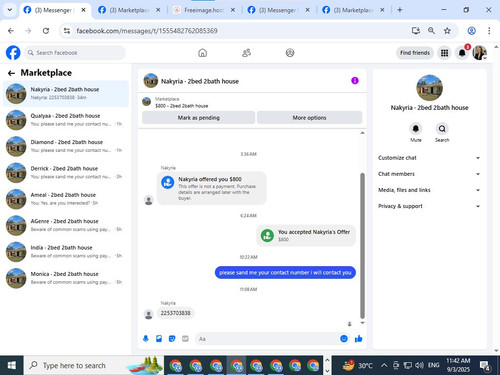Click the Mark as pending button

pyautogui.click(x=199, y=118)
